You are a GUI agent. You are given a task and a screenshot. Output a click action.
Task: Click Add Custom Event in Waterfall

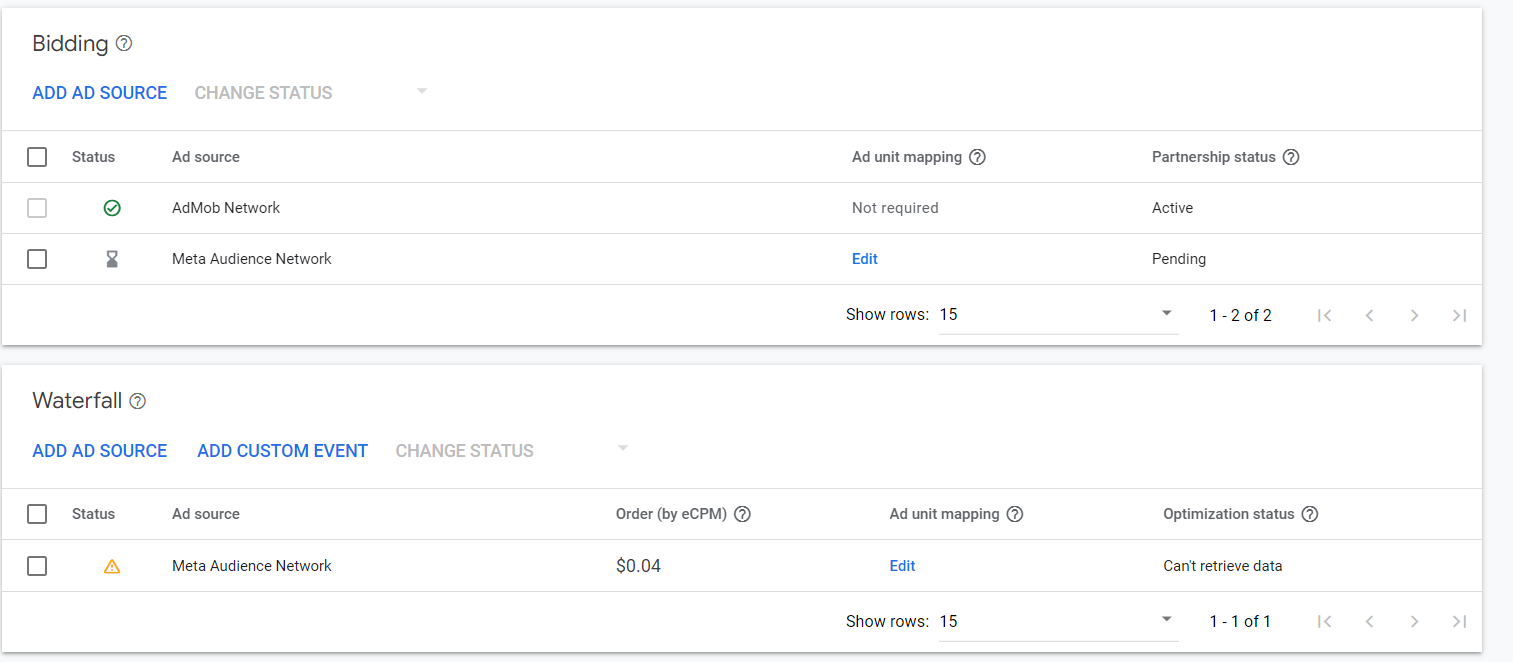tap(282, 451)
